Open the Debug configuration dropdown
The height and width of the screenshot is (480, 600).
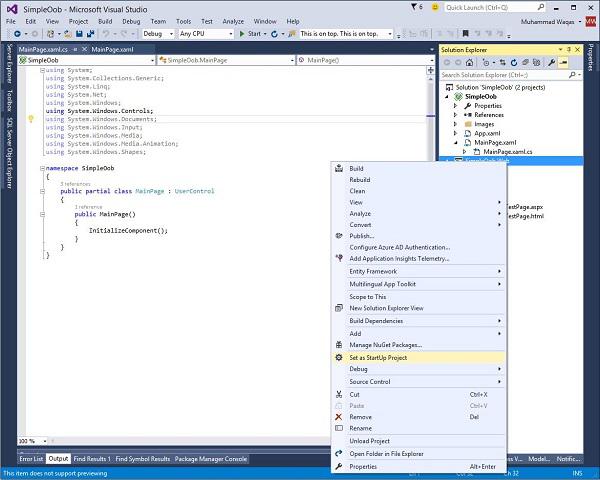(158, 33)
